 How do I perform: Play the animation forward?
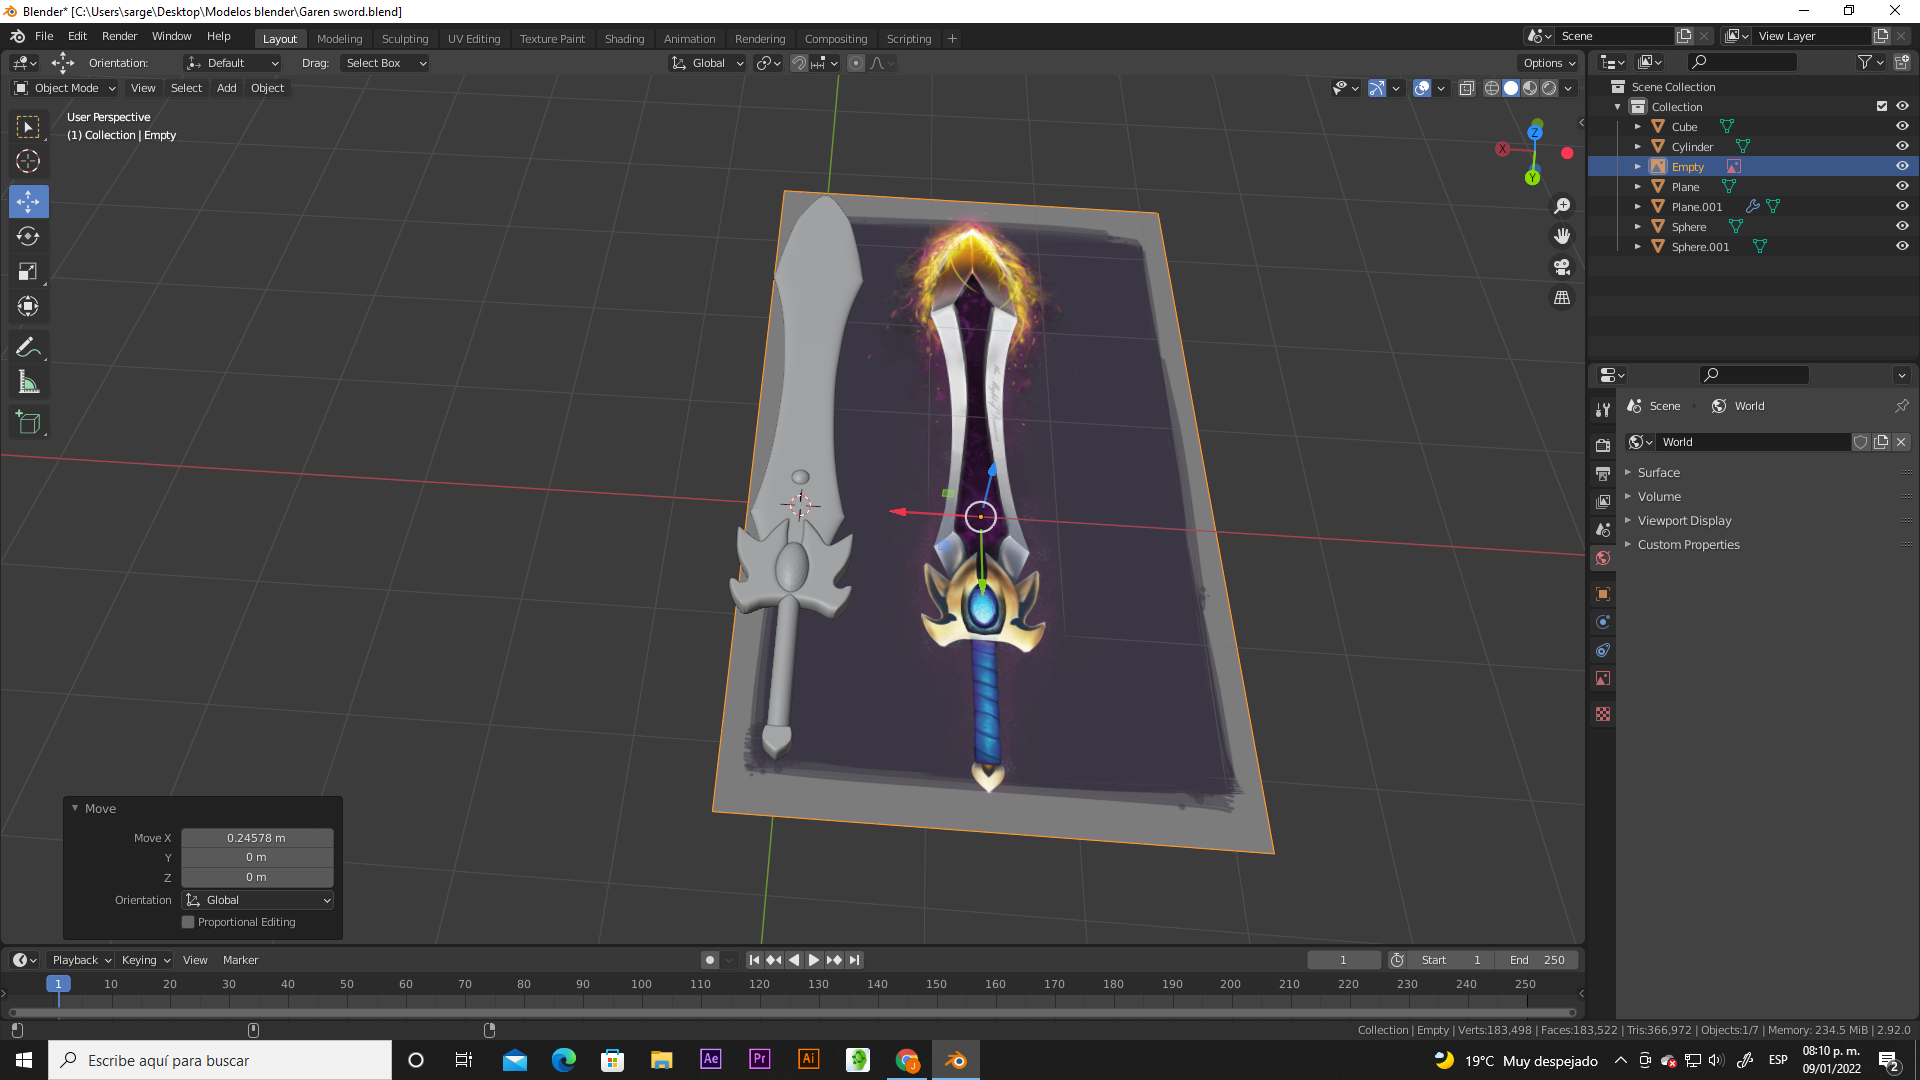click(814, 960)
